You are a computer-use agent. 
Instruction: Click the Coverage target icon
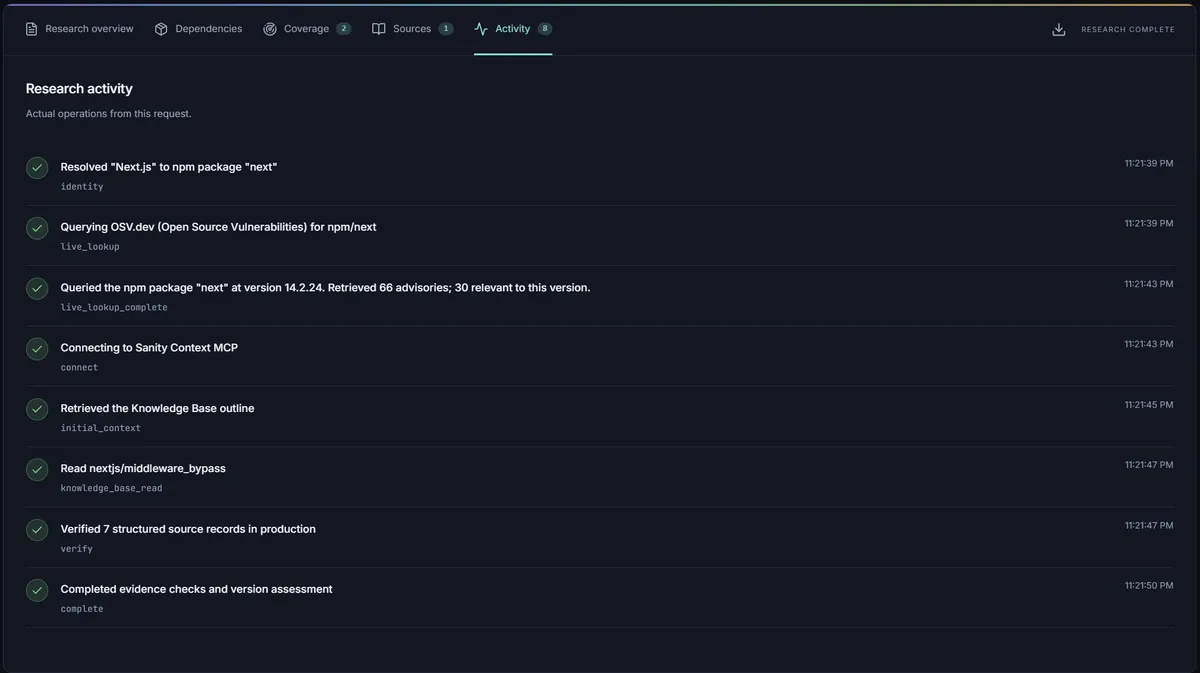(x=270, y=29)
